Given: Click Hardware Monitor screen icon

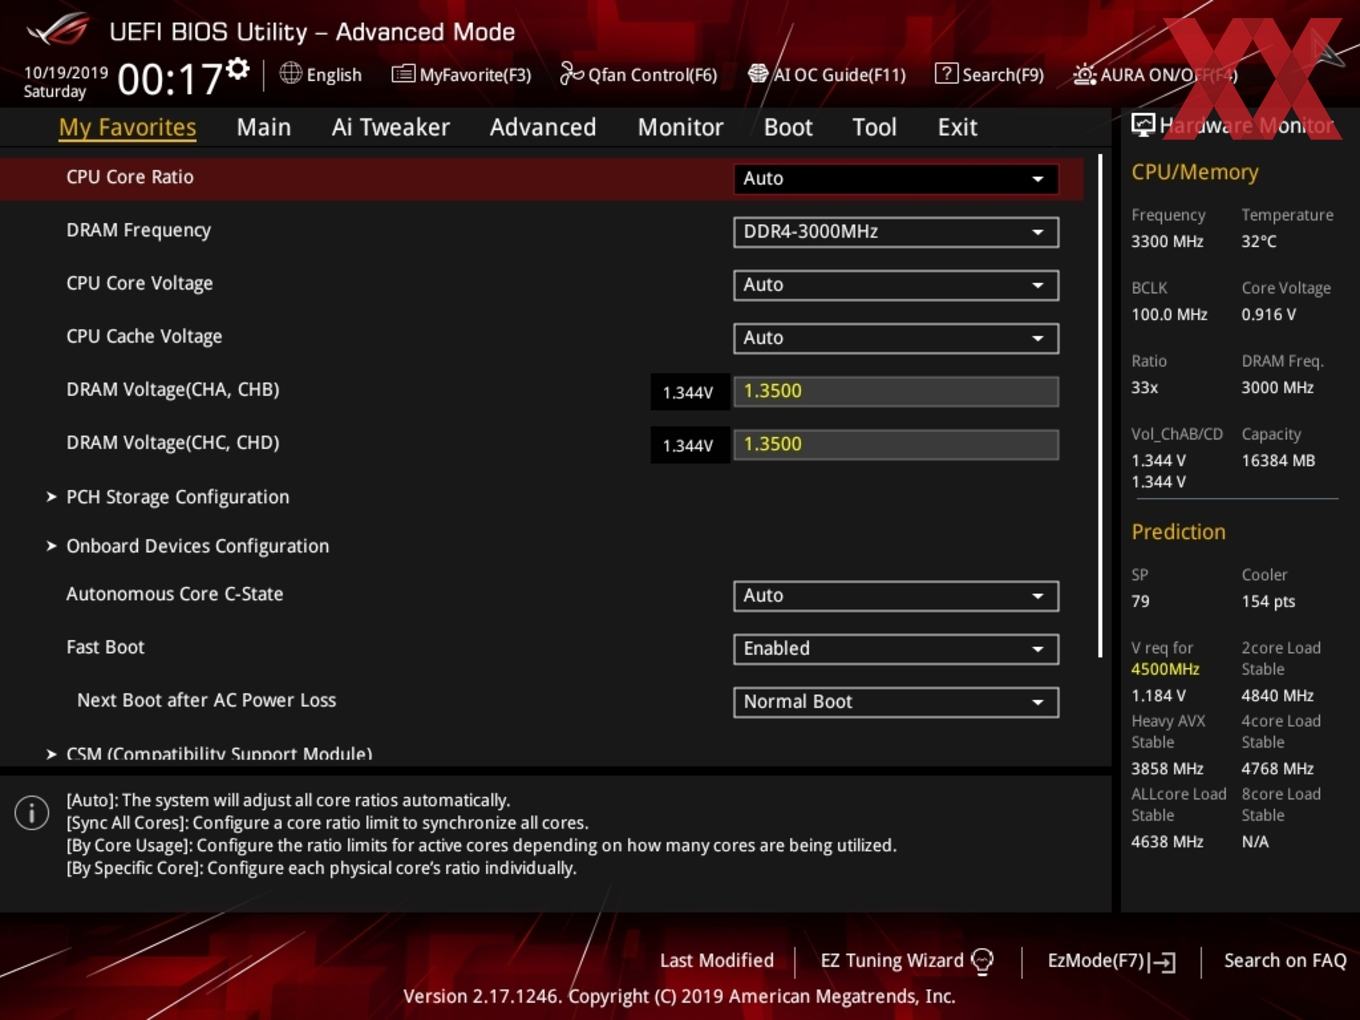Looking at the screenshot, I should pyautogui.click(x=1143, y=124).
